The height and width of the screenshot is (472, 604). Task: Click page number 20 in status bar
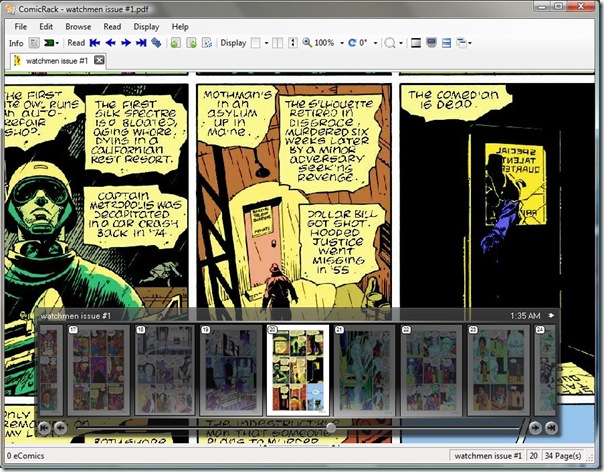pos(534,456)
